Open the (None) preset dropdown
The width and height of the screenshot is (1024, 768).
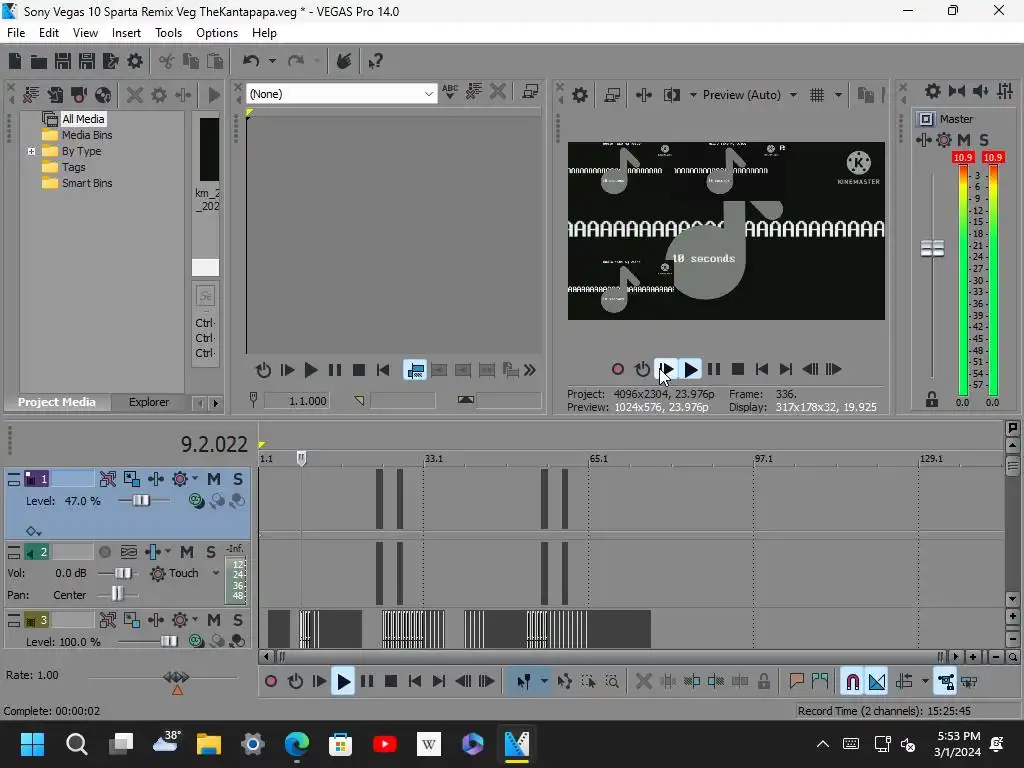(x=428, y=94)
